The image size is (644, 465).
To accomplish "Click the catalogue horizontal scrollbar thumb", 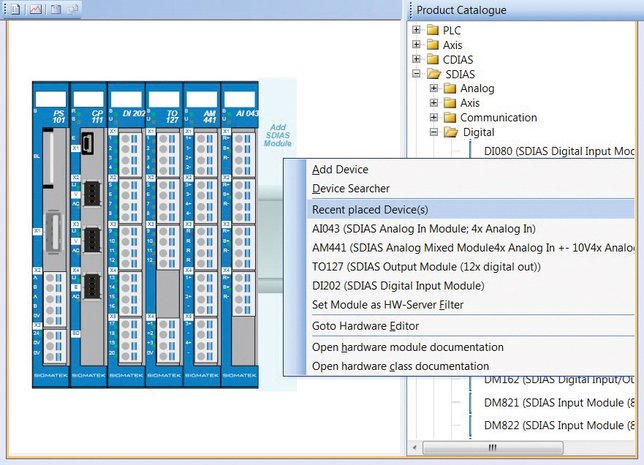I will 492,447.
